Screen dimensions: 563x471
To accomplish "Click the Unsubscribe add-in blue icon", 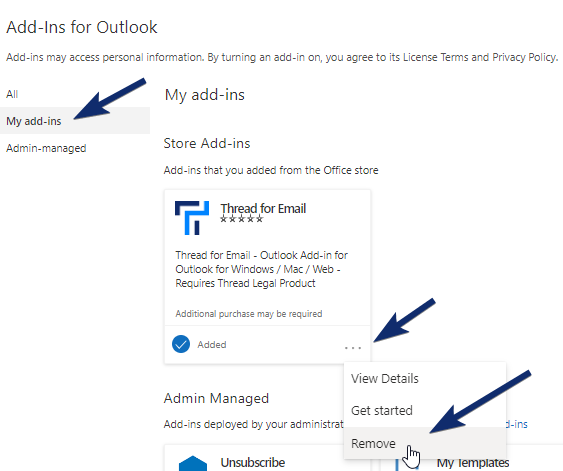I will [x=193, y=463].
